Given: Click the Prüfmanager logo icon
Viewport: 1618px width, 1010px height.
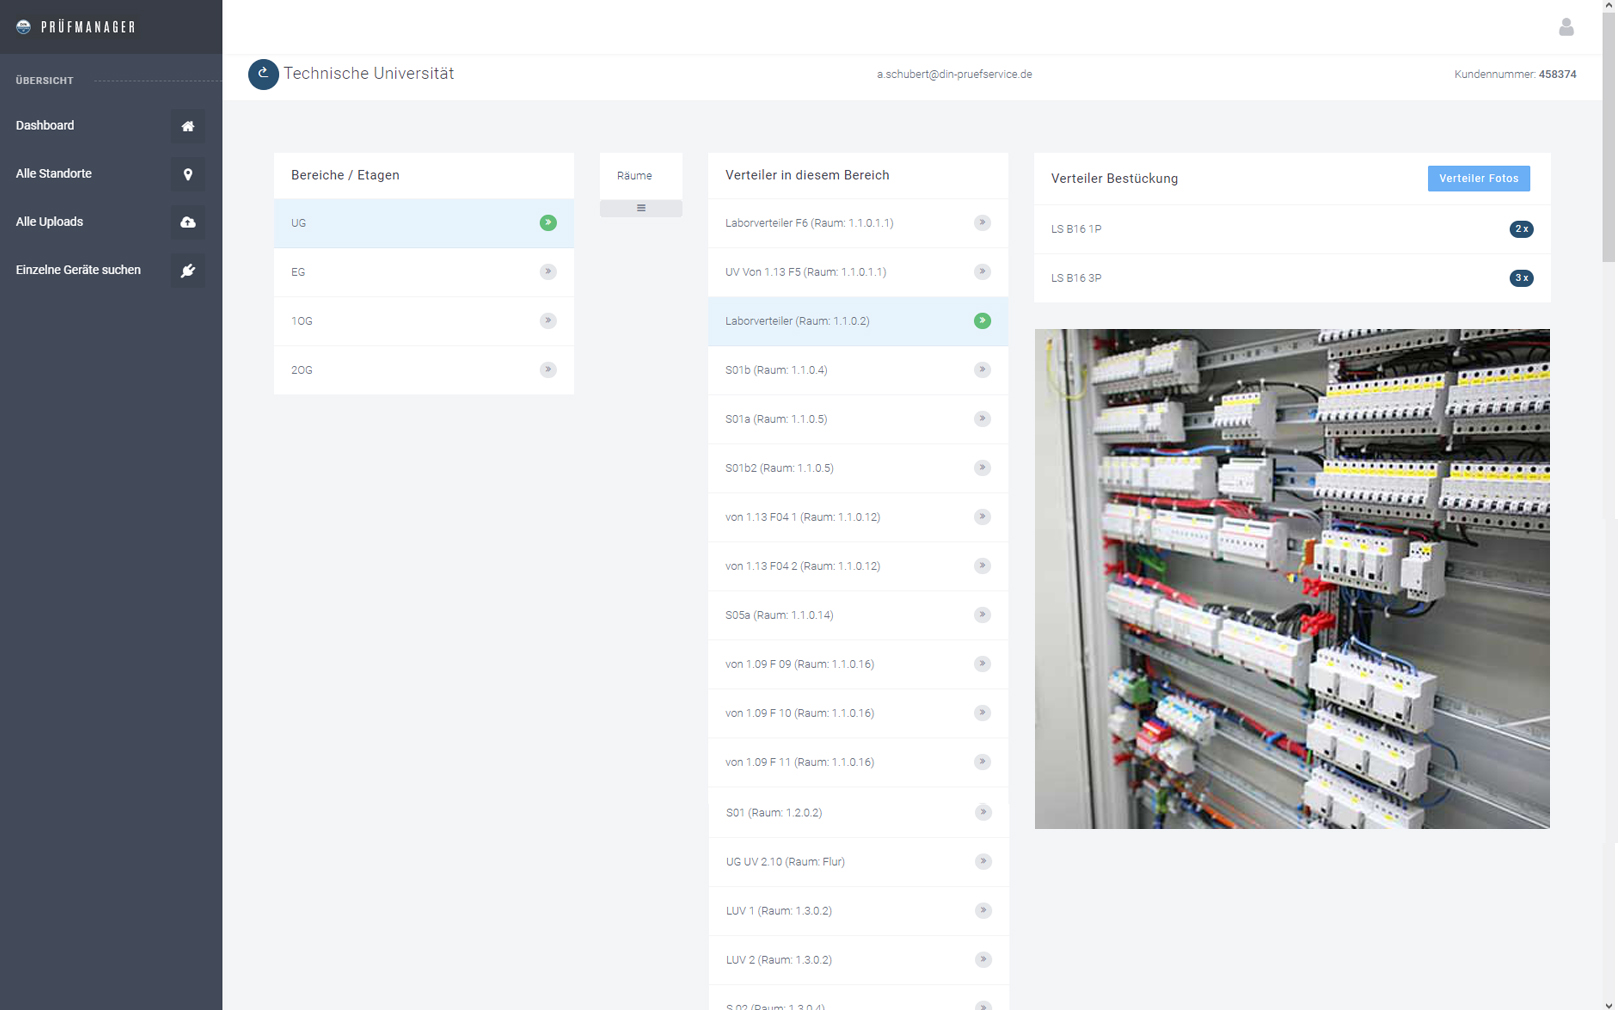Looking at the screenshot, I should click(24, 27).
